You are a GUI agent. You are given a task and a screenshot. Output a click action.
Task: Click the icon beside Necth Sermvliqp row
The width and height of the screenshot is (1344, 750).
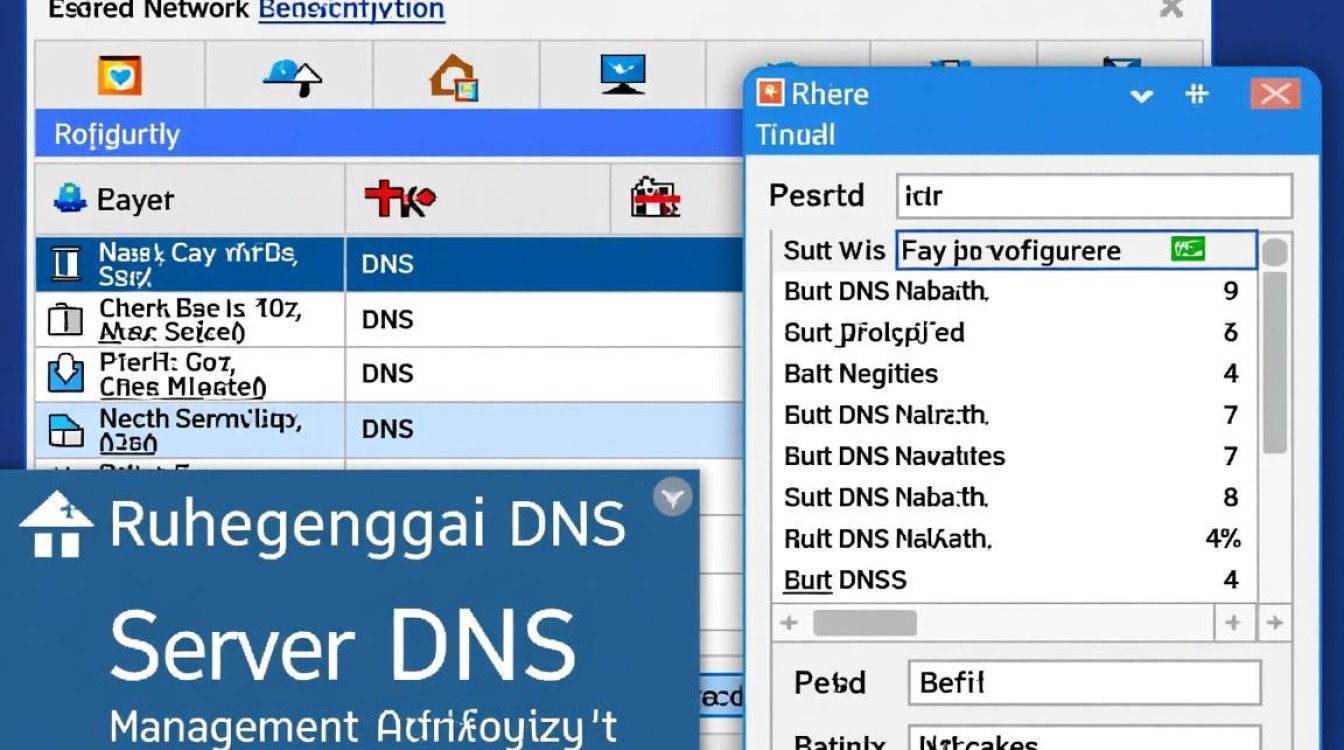pyautogui.click(x=65, y=429)
